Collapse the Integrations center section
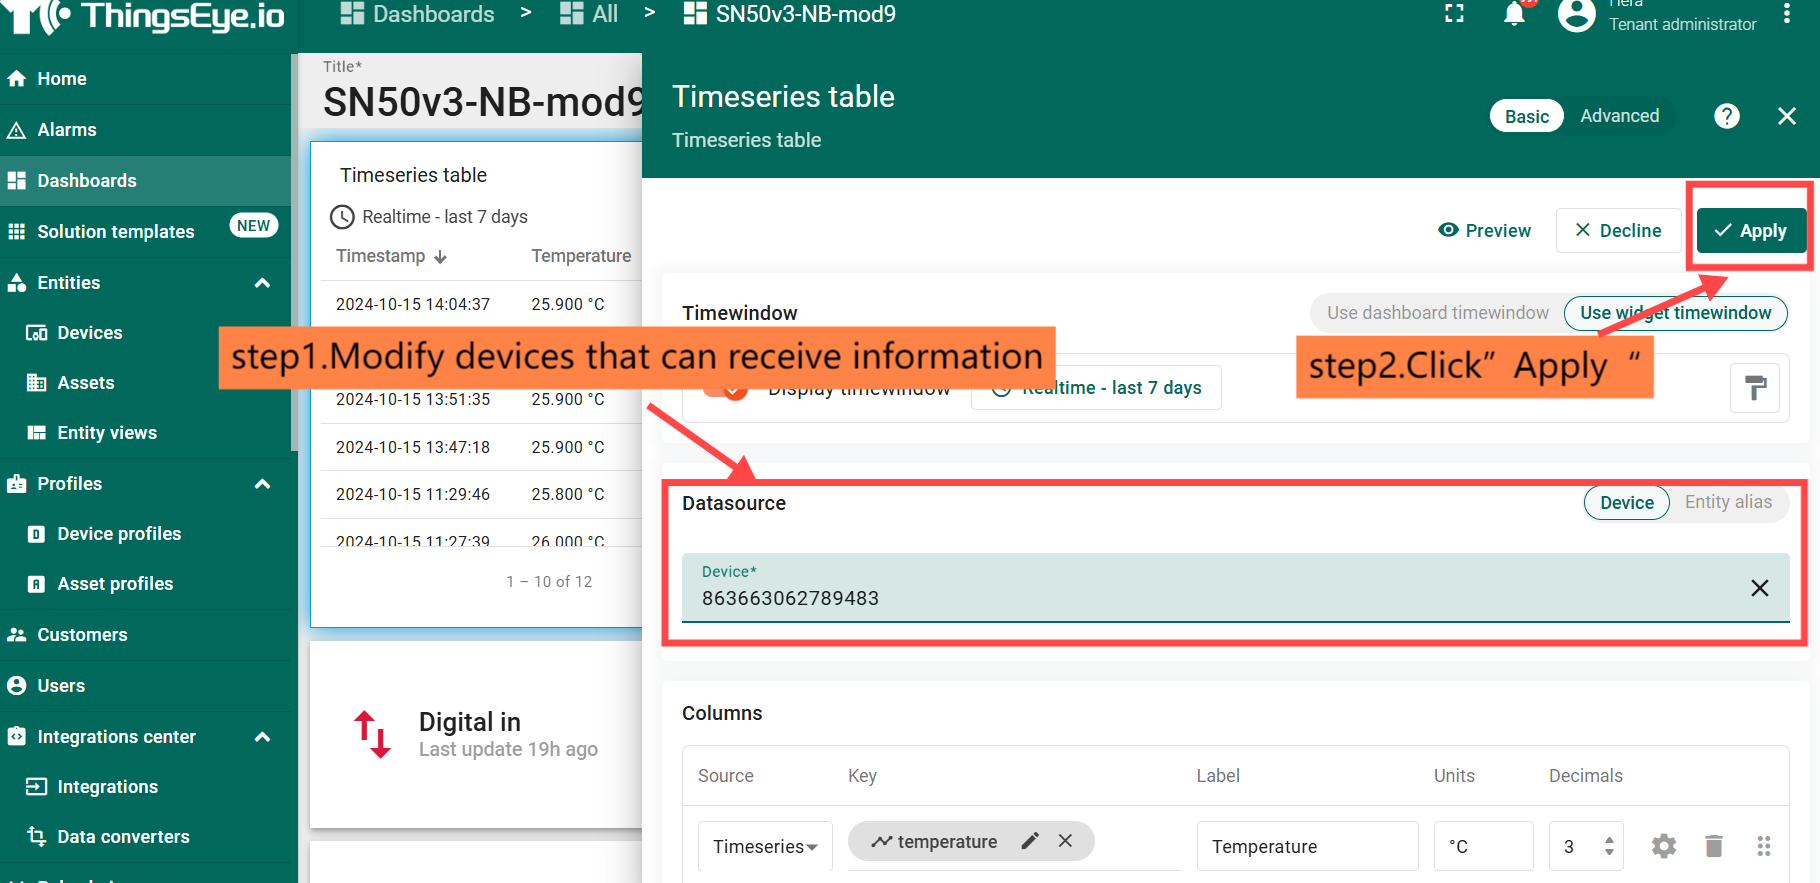 click(x=263, y=737)
